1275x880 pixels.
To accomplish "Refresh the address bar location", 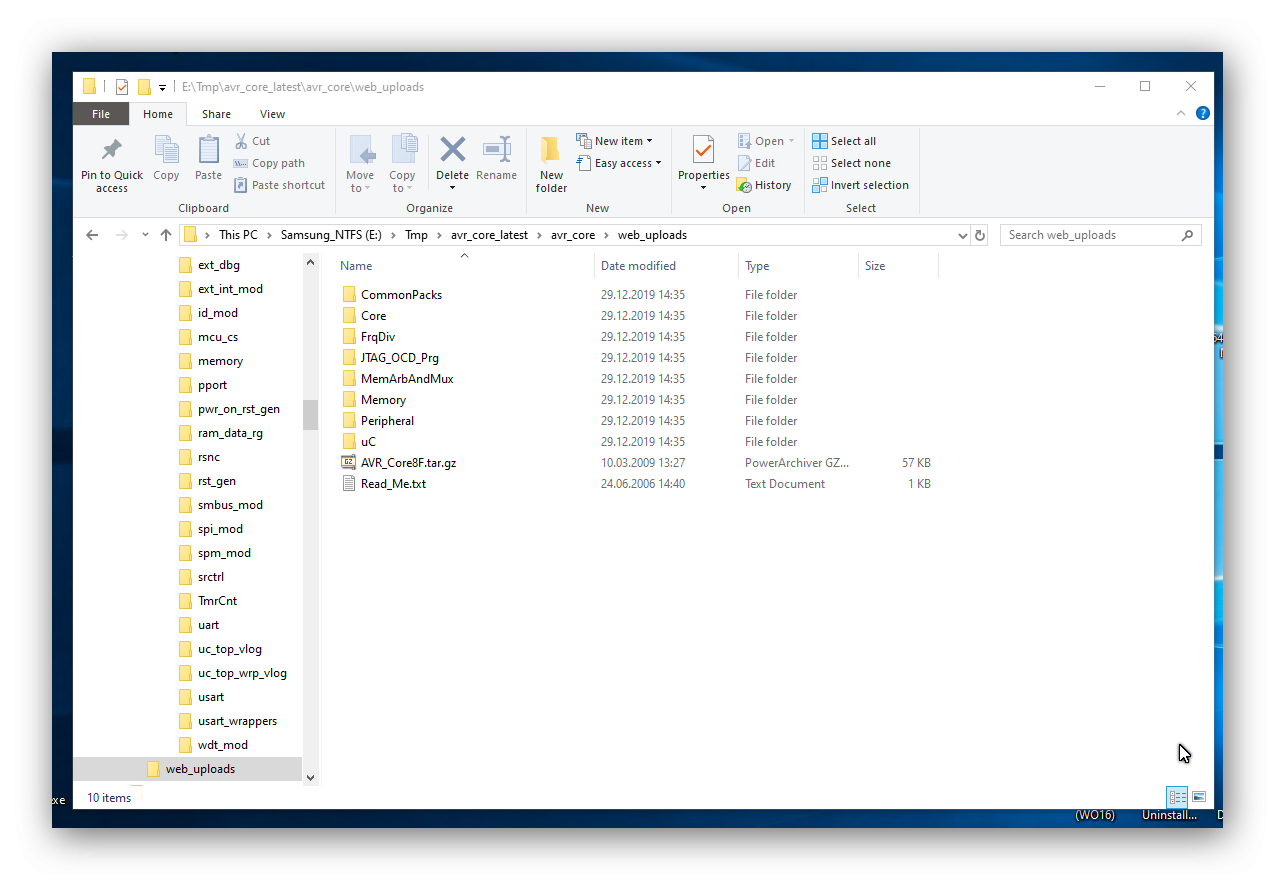I will pos(980,235).
